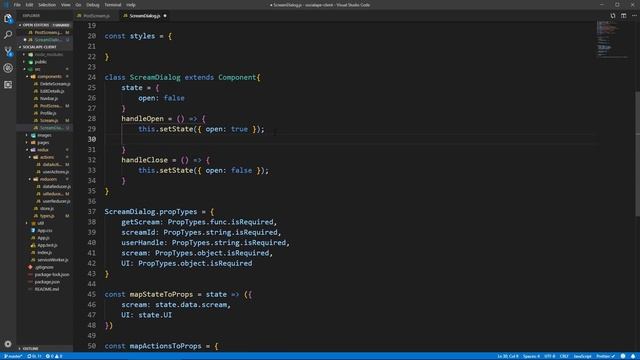Image resolution: width=640 pixels, height=360 pixels.
Task: Open Navbar.js in the file tree
Action: [x=49, y=98]
